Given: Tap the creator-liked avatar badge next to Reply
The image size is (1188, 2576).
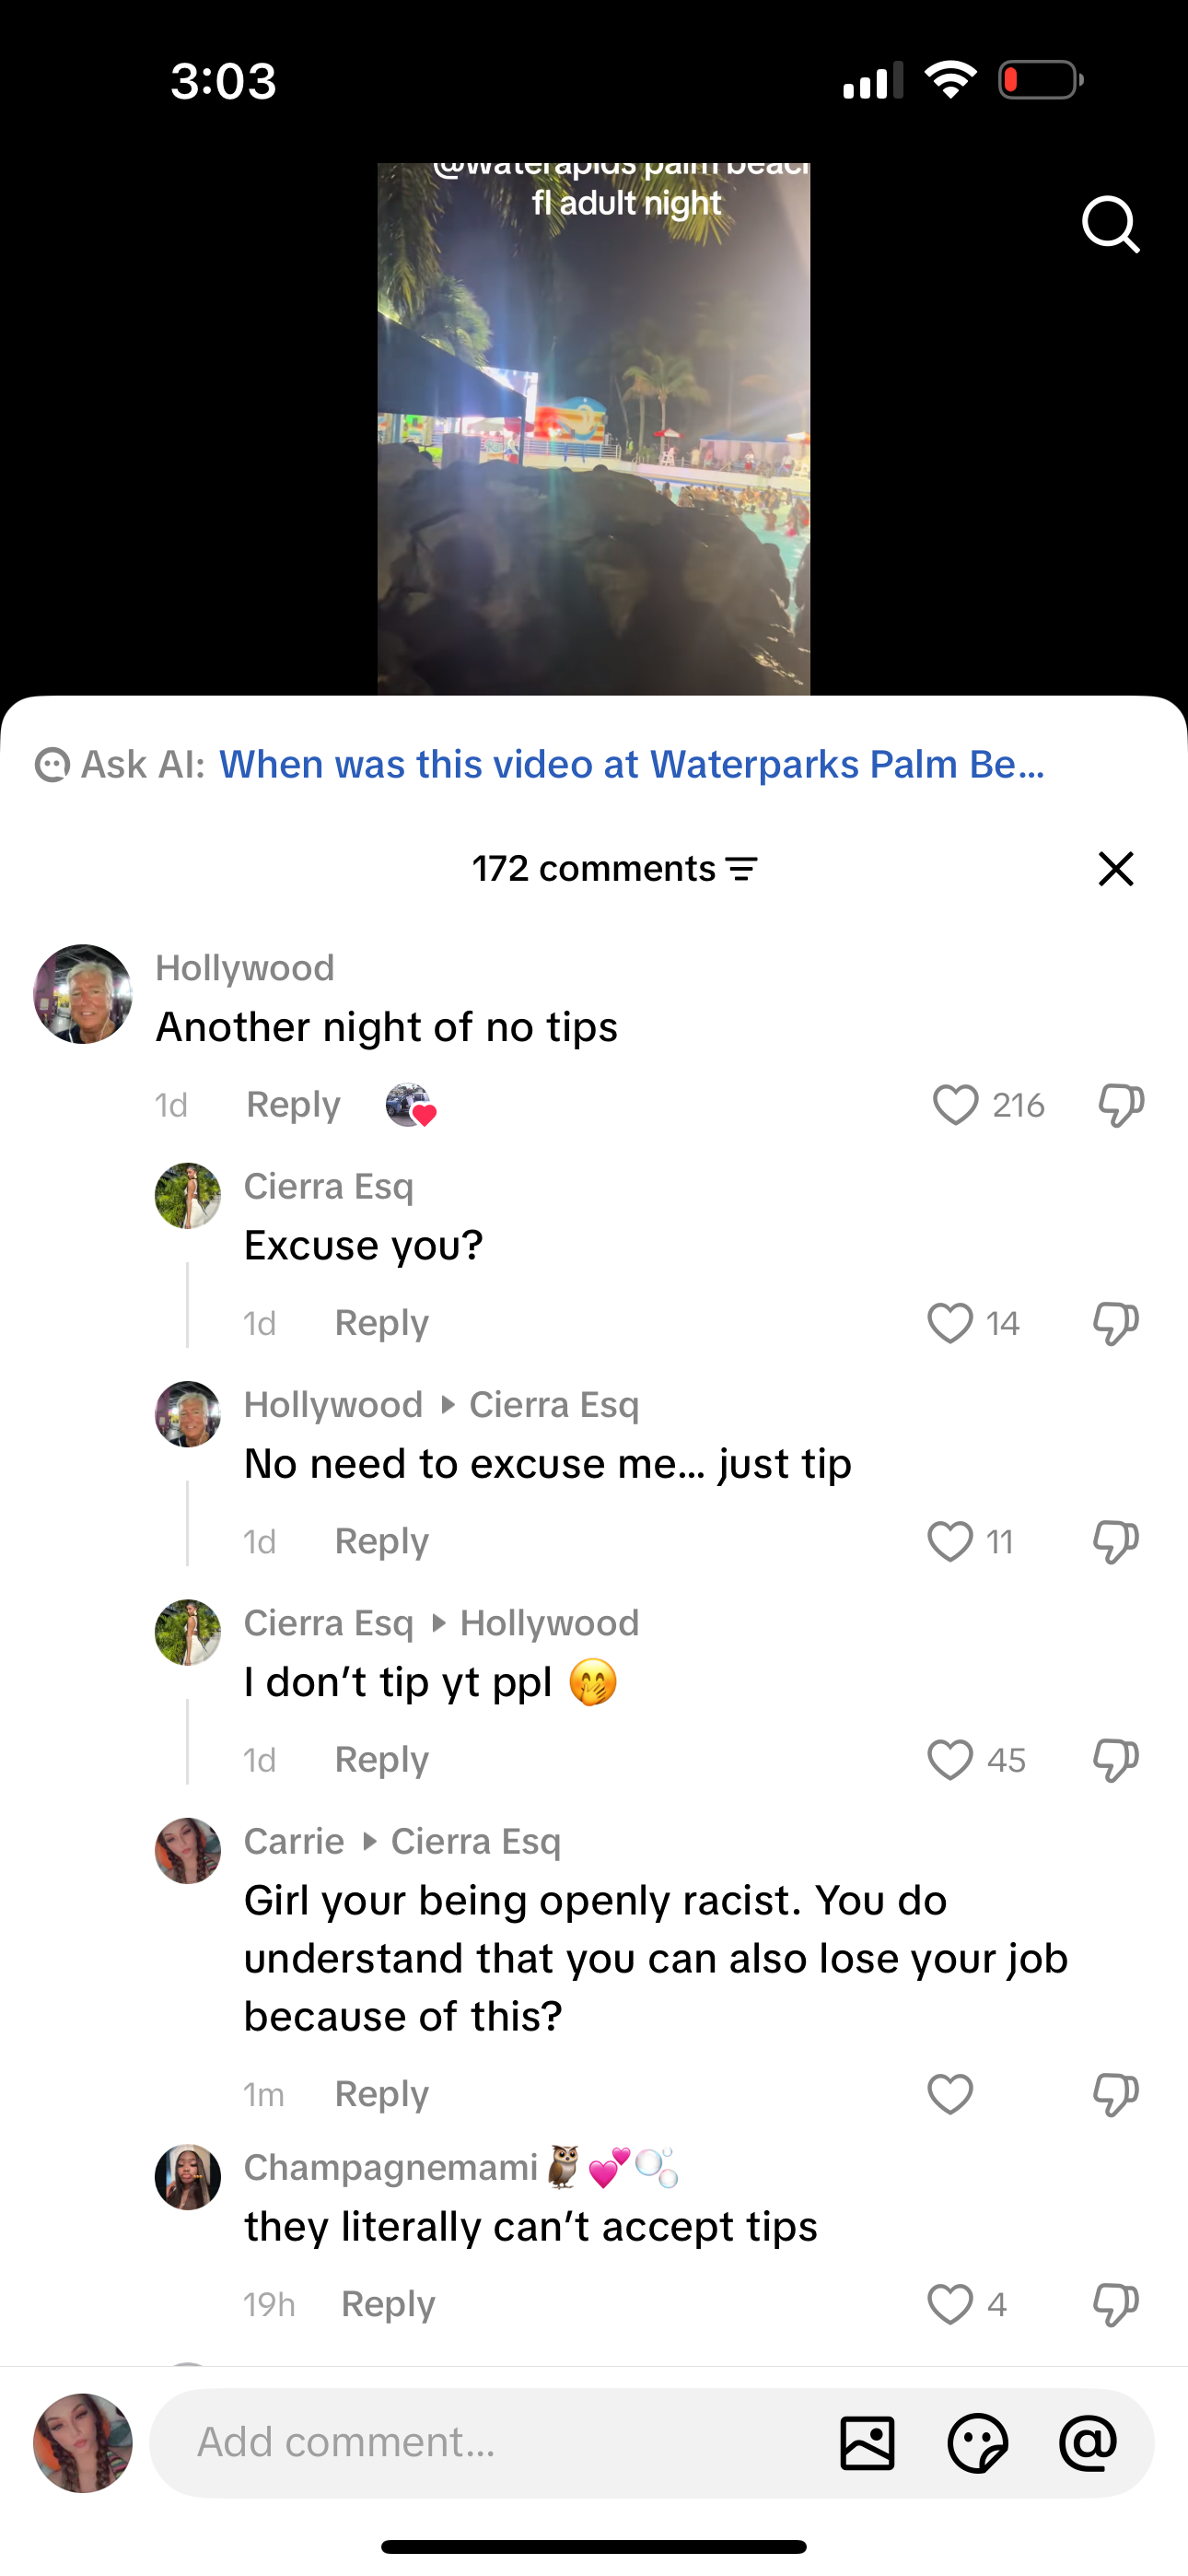Looking at the screenshot, I should pos(410,1105).
